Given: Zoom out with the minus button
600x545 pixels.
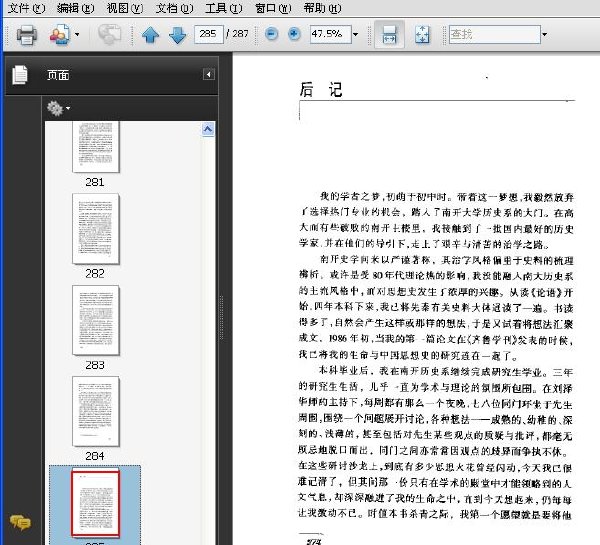Looking at the screenshot, I should 271,34.
